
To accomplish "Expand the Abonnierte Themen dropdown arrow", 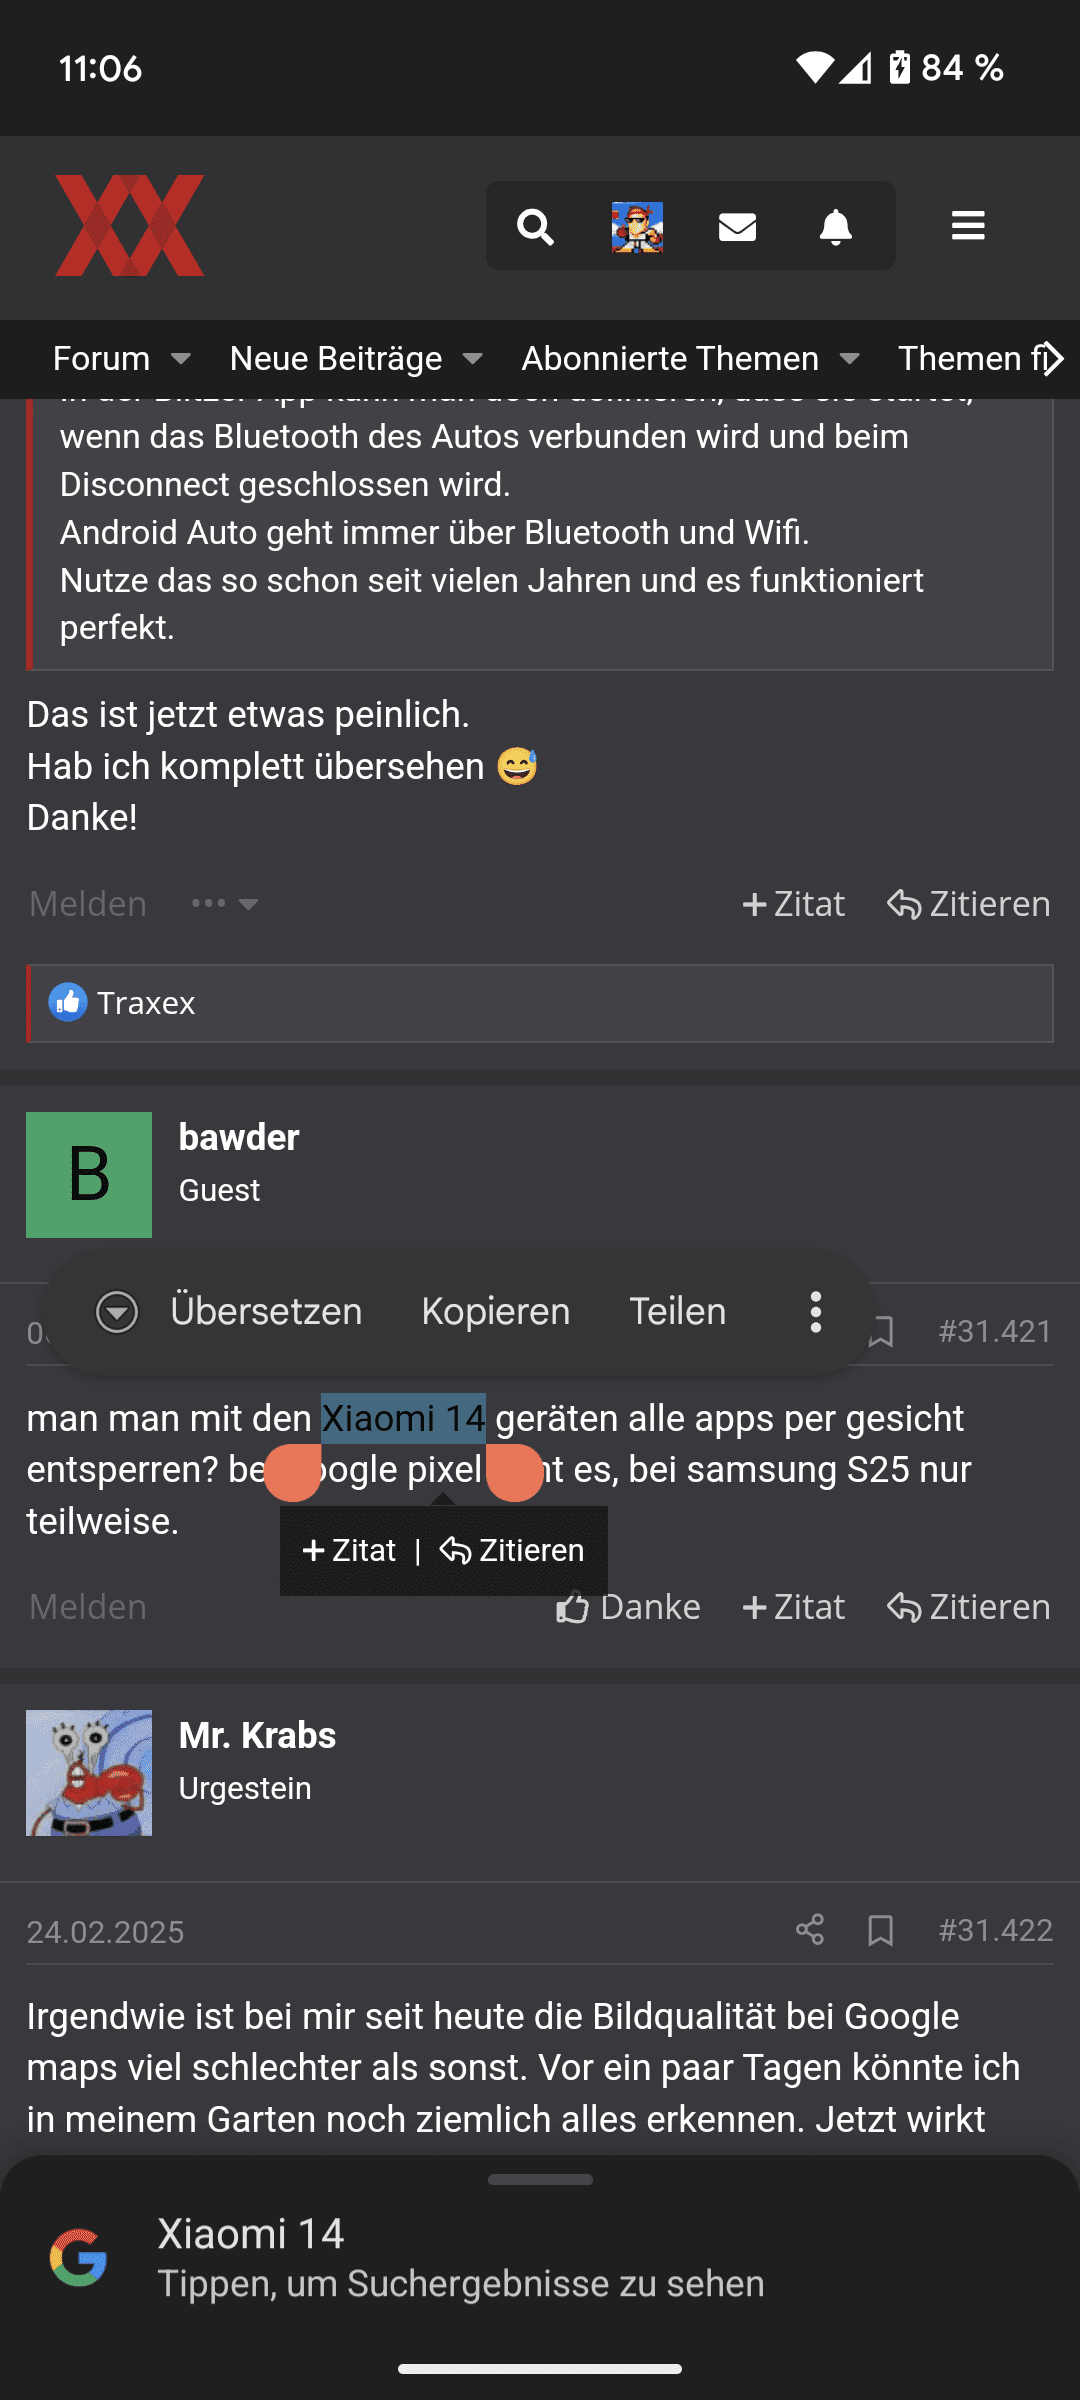I will tap(850, 359).
